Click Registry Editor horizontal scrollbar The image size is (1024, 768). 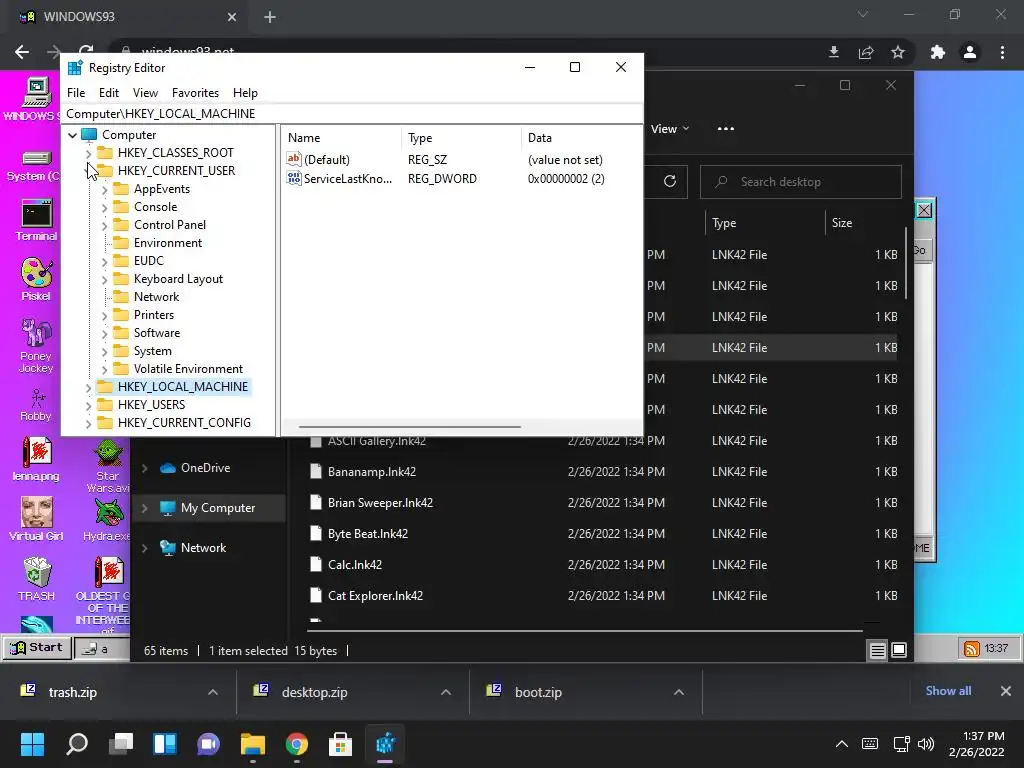point(409,426)
